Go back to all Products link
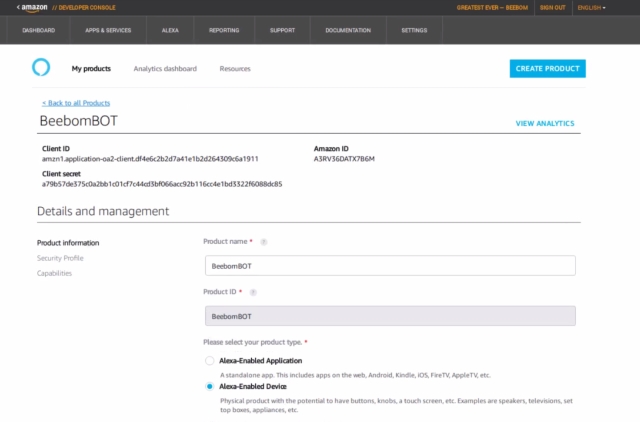640x422 pixels. (x=76, y=103)
